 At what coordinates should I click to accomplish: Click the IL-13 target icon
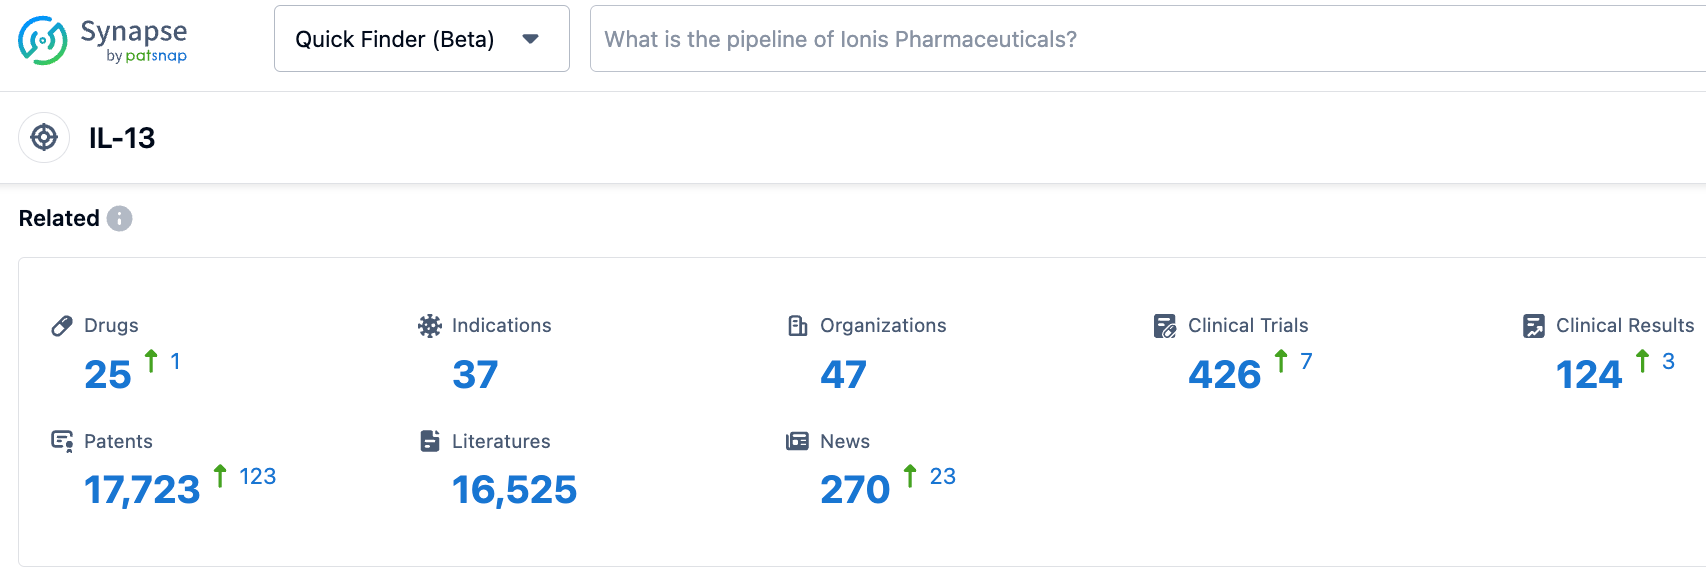[44, 137]
